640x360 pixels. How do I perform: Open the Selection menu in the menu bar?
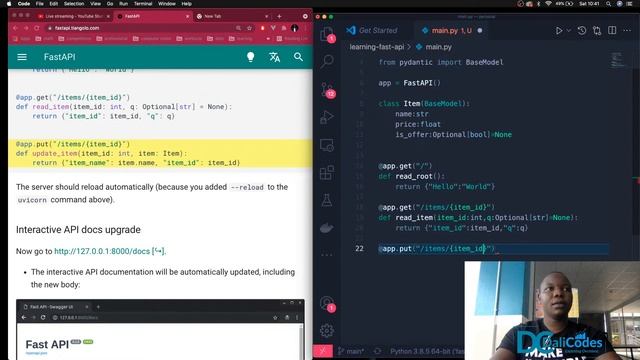74,4
